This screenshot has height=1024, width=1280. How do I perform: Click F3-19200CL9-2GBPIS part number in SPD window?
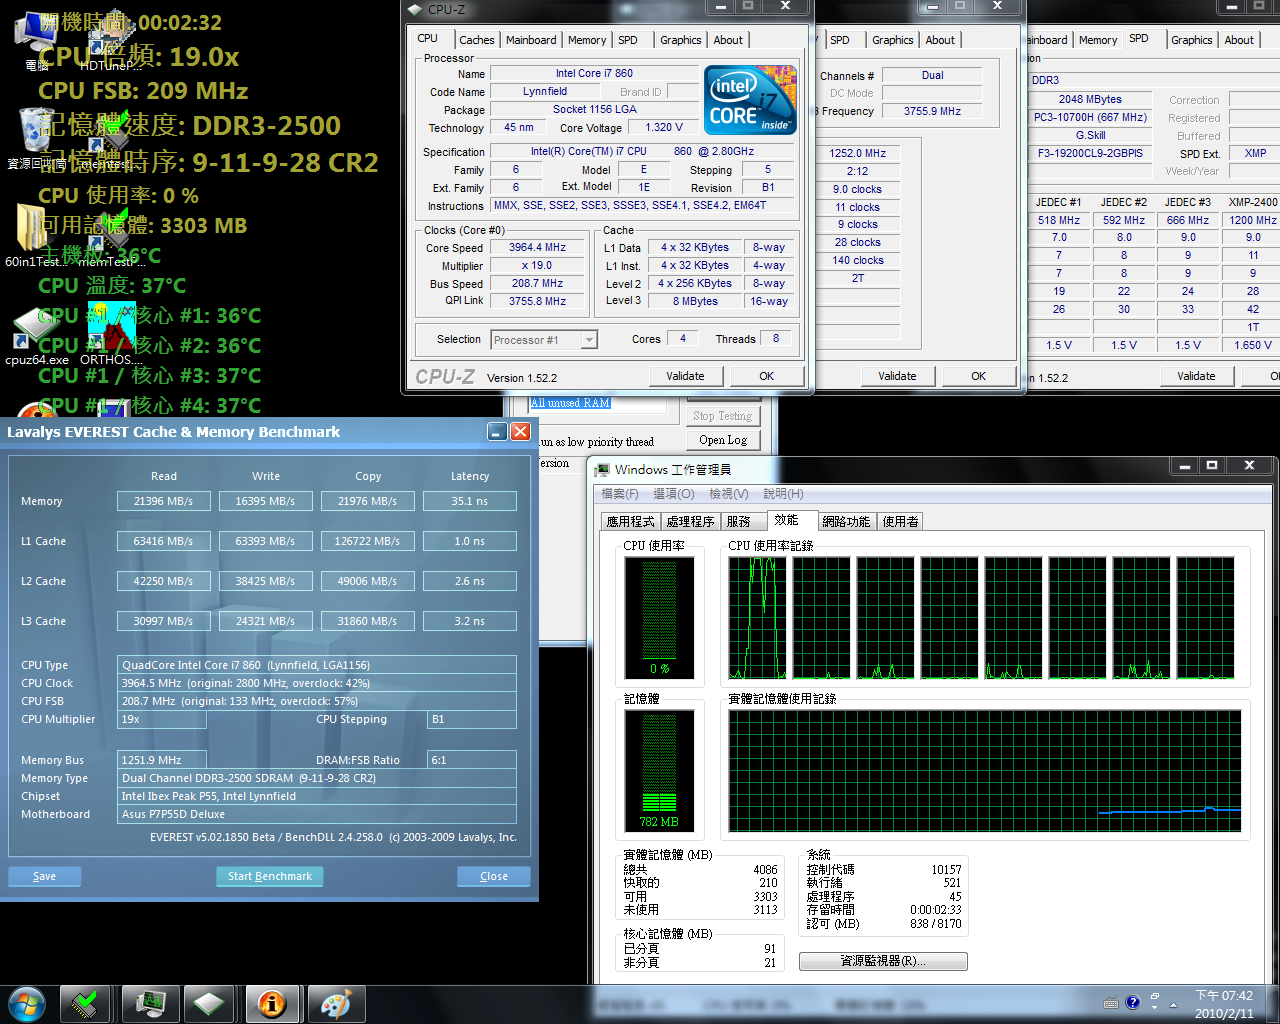click(1090, 153)
